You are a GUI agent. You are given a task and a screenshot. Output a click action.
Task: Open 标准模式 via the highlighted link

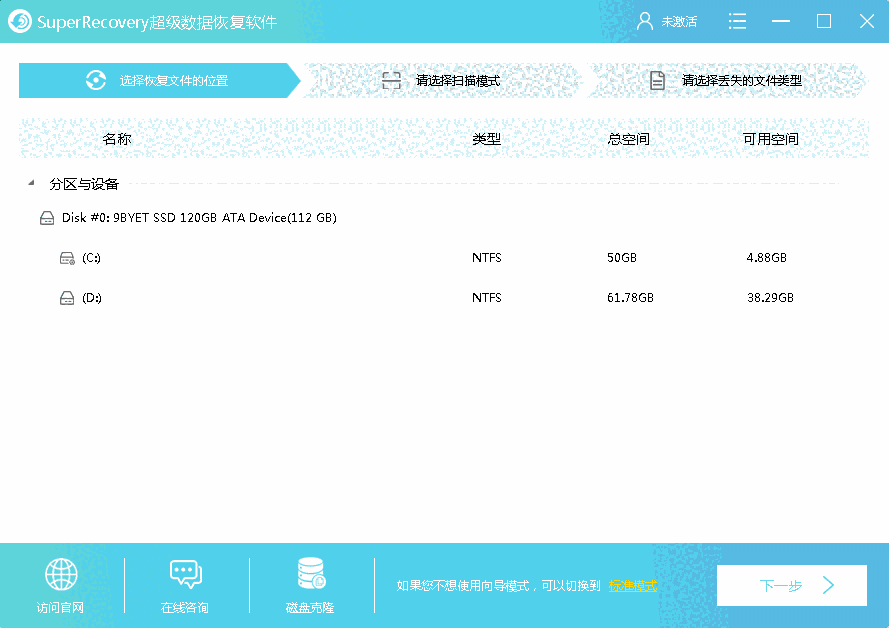[x=631, y=585]
